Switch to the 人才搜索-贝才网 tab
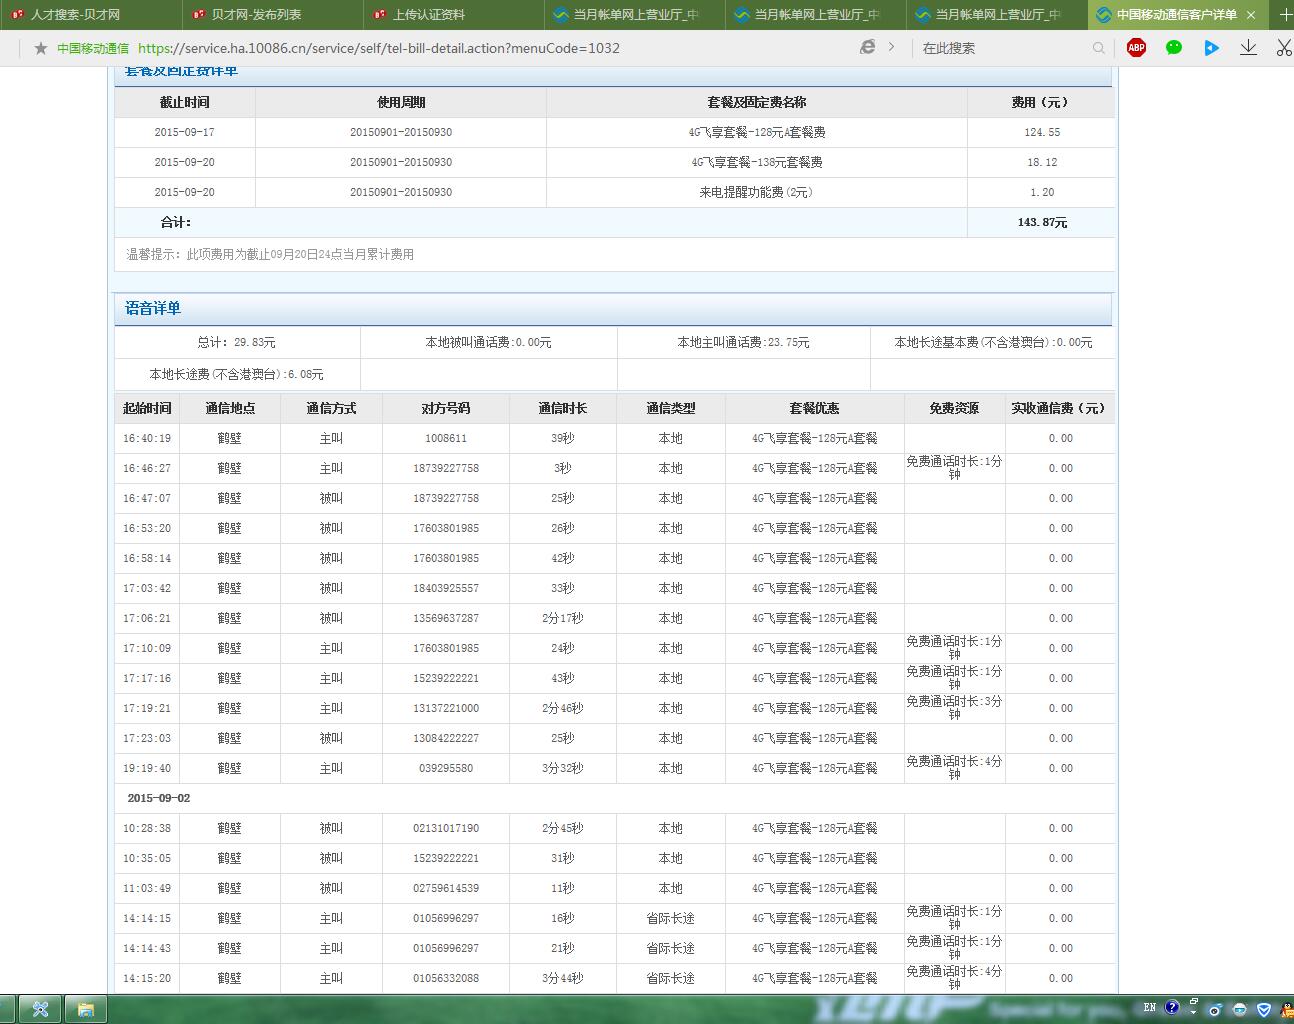 pos(75,15)
